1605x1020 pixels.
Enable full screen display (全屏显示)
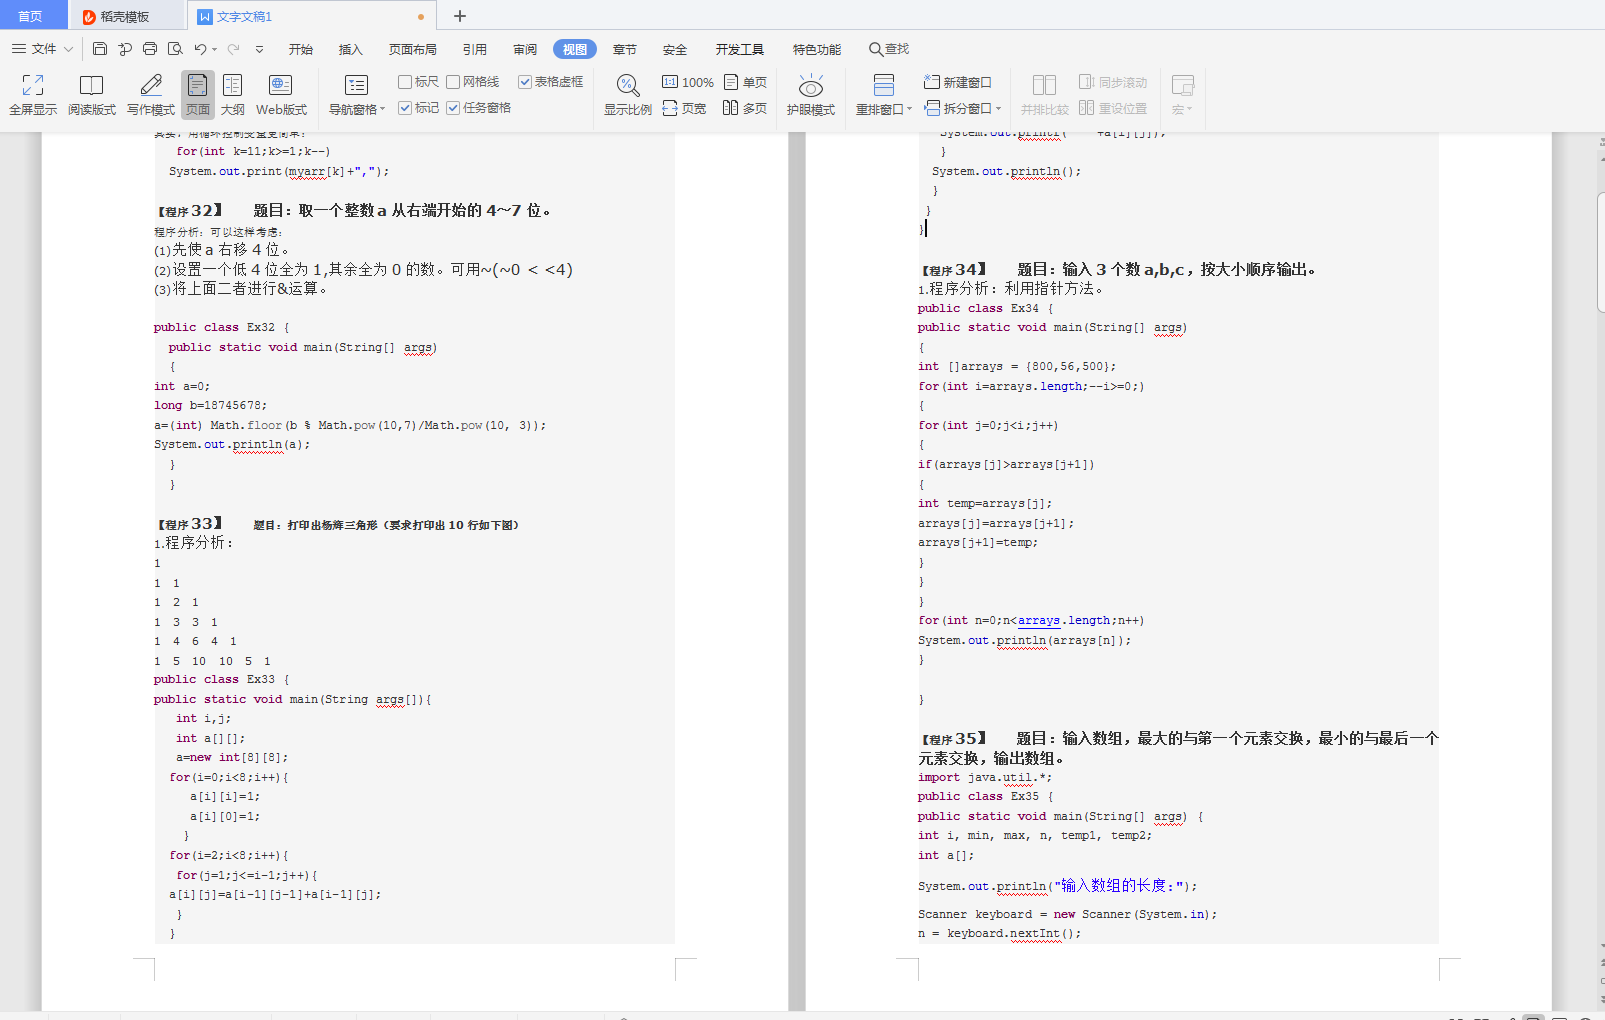(33, 96)
